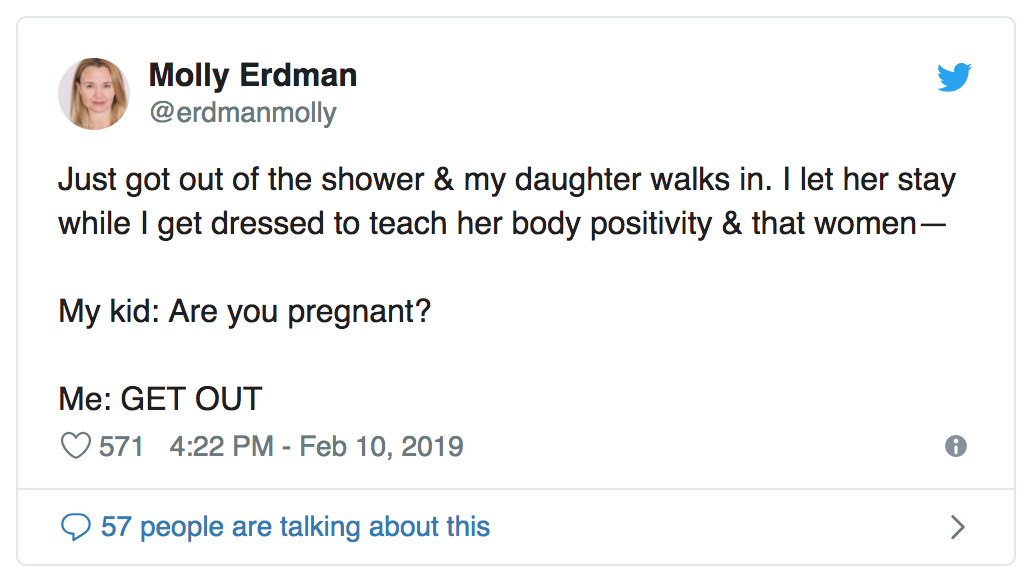Click the "Me: GET OUT" line

(160, 399)
